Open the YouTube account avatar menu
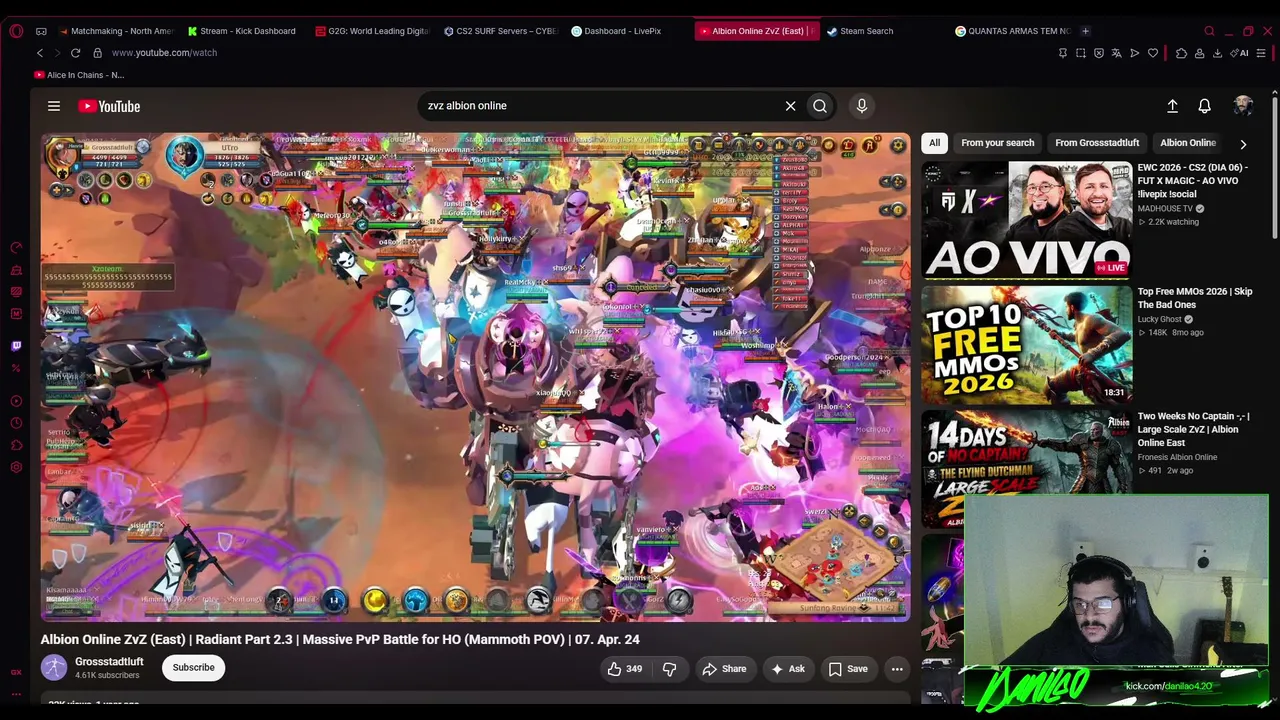1280x720 pixels. coord(1243,106)
